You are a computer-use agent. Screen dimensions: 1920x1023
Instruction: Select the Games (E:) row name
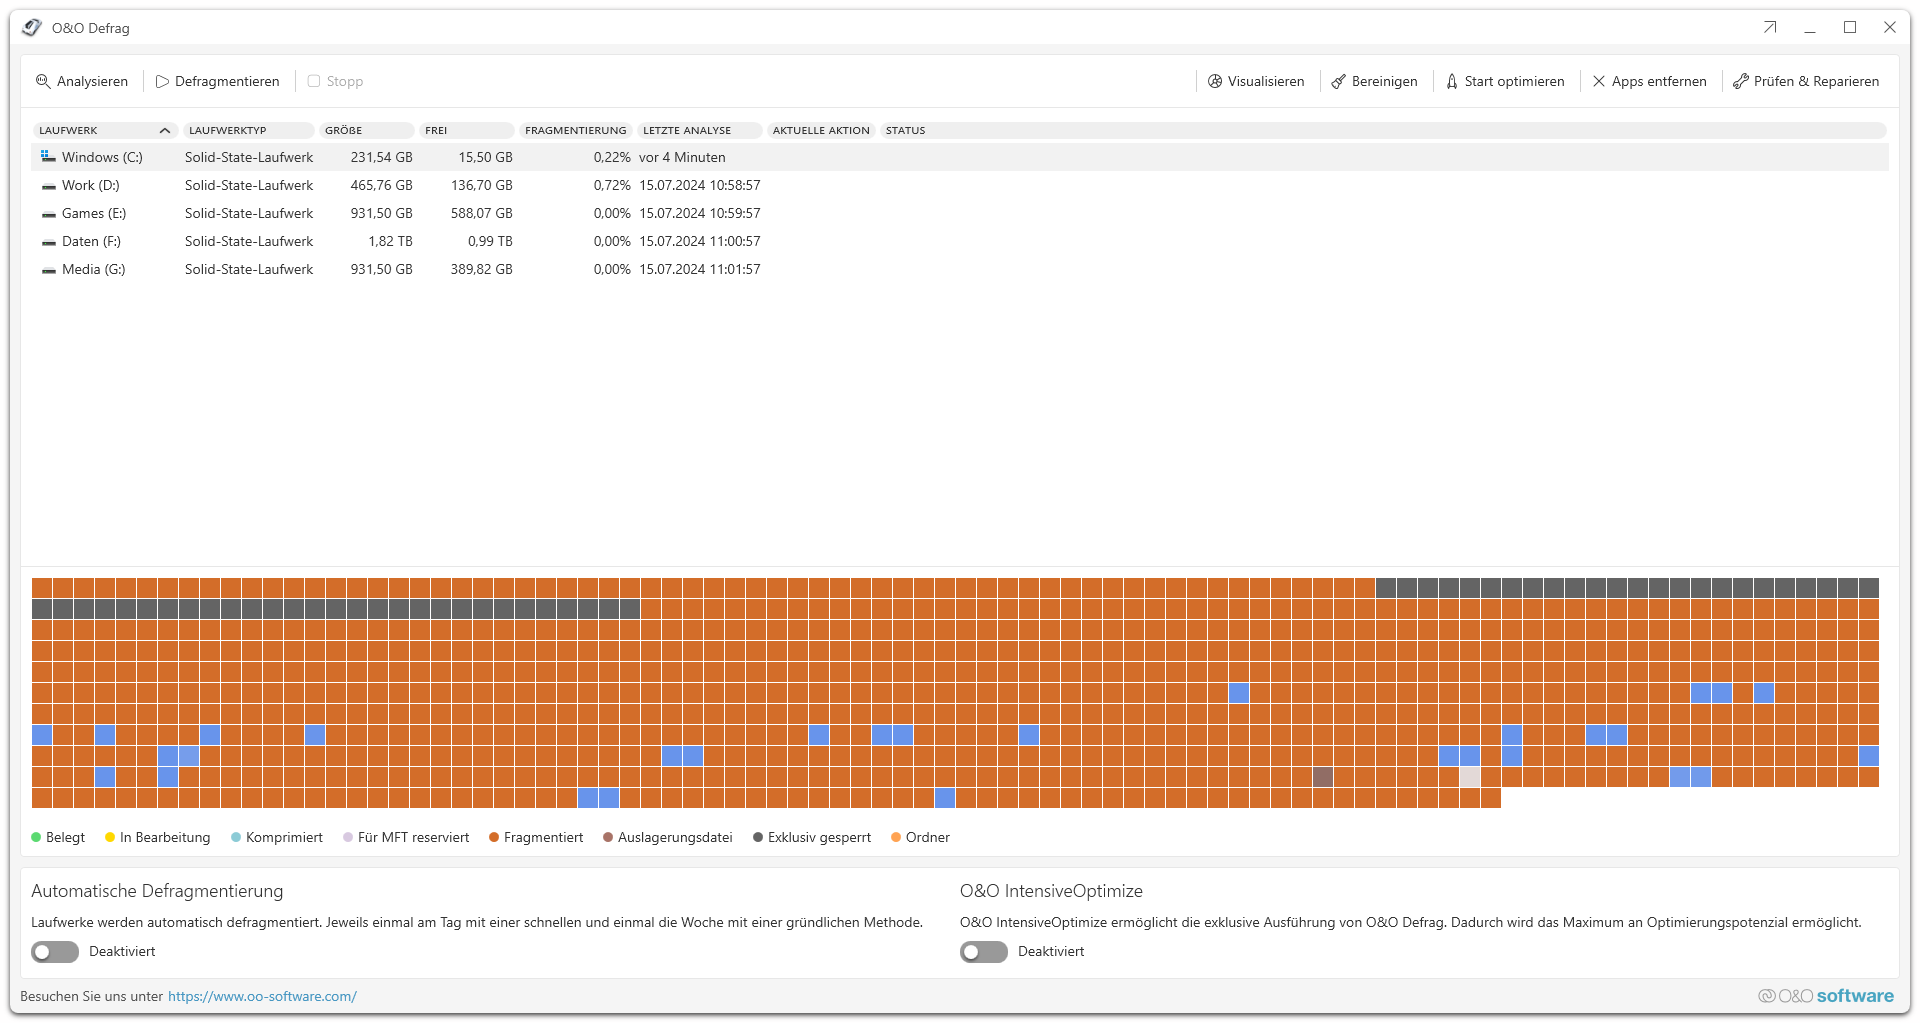pos(94,213)
